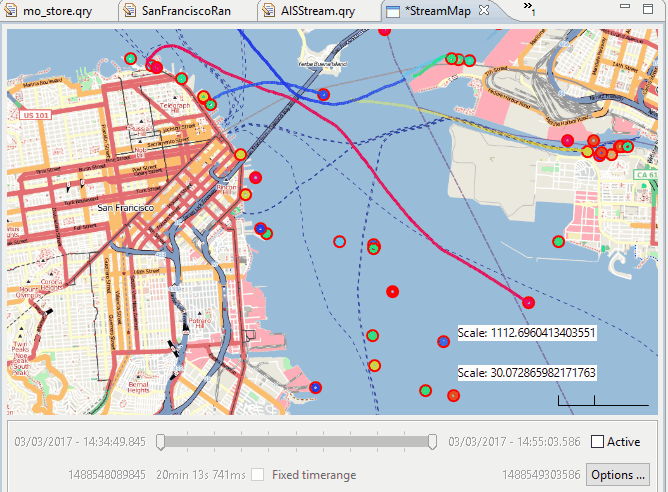Click the Scale: 1112.6960413403551 label
668x492 pixels.
[526, 333]
